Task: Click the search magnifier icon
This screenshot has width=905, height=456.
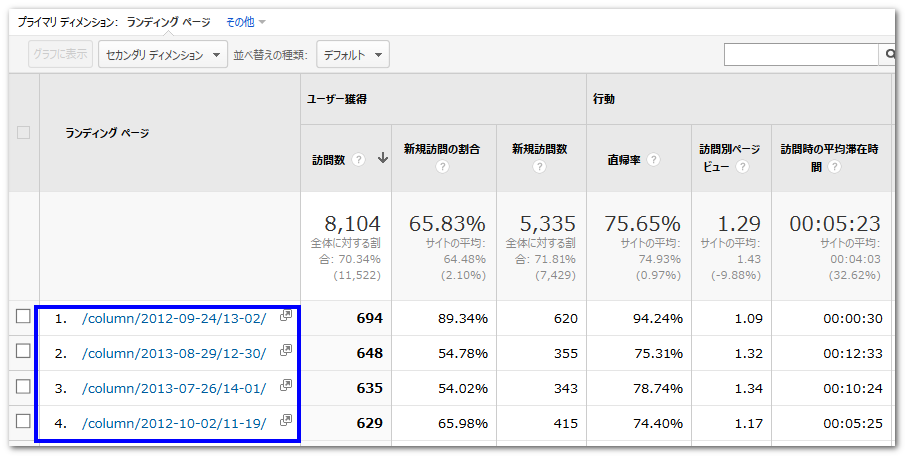Action: tap(889, 54)
